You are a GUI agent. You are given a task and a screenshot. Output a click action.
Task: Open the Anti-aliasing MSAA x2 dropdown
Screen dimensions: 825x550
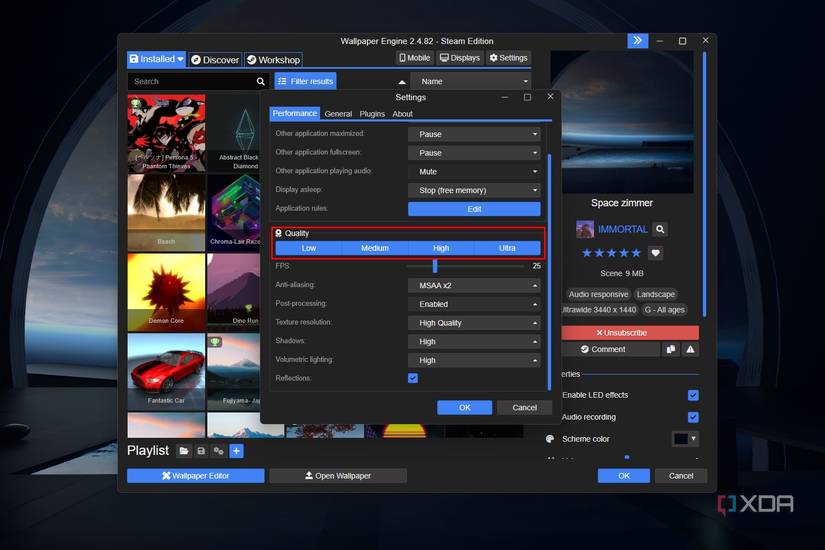pos(473,285)
